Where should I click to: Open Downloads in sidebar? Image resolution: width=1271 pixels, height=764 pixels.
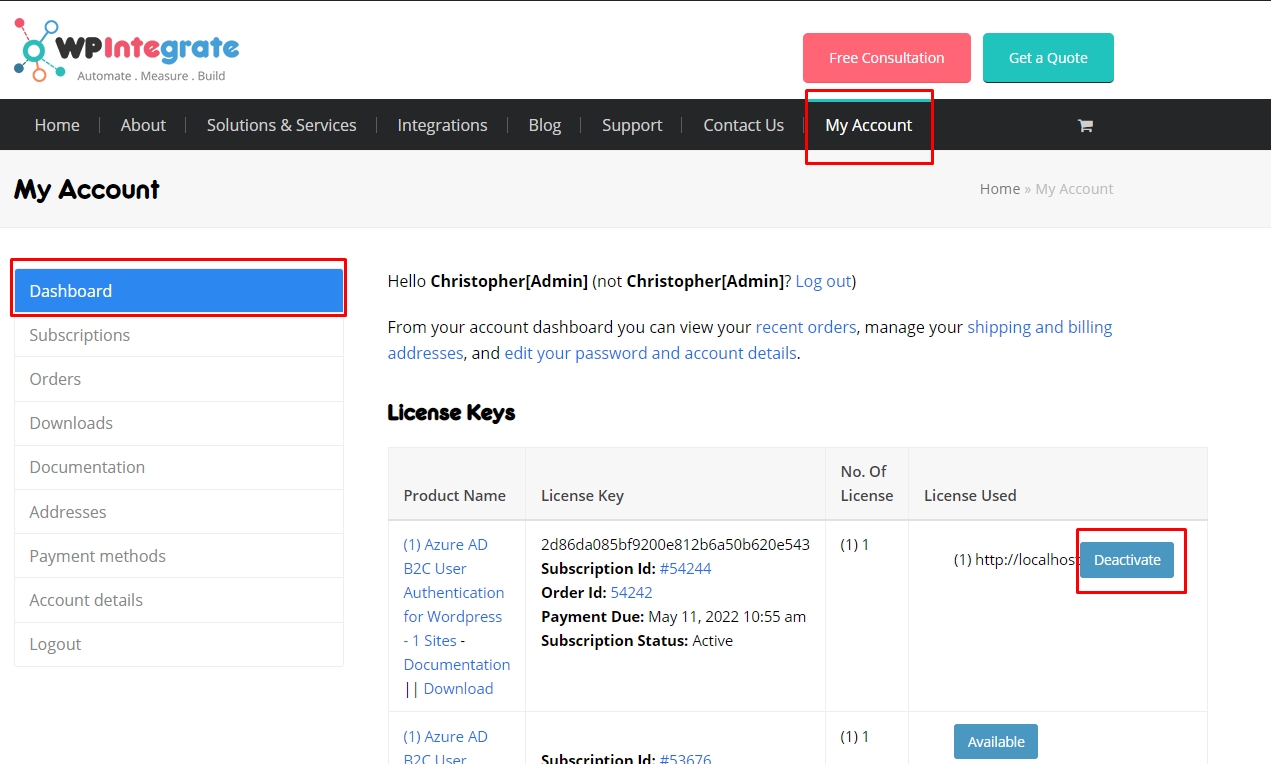pos(179,423)
